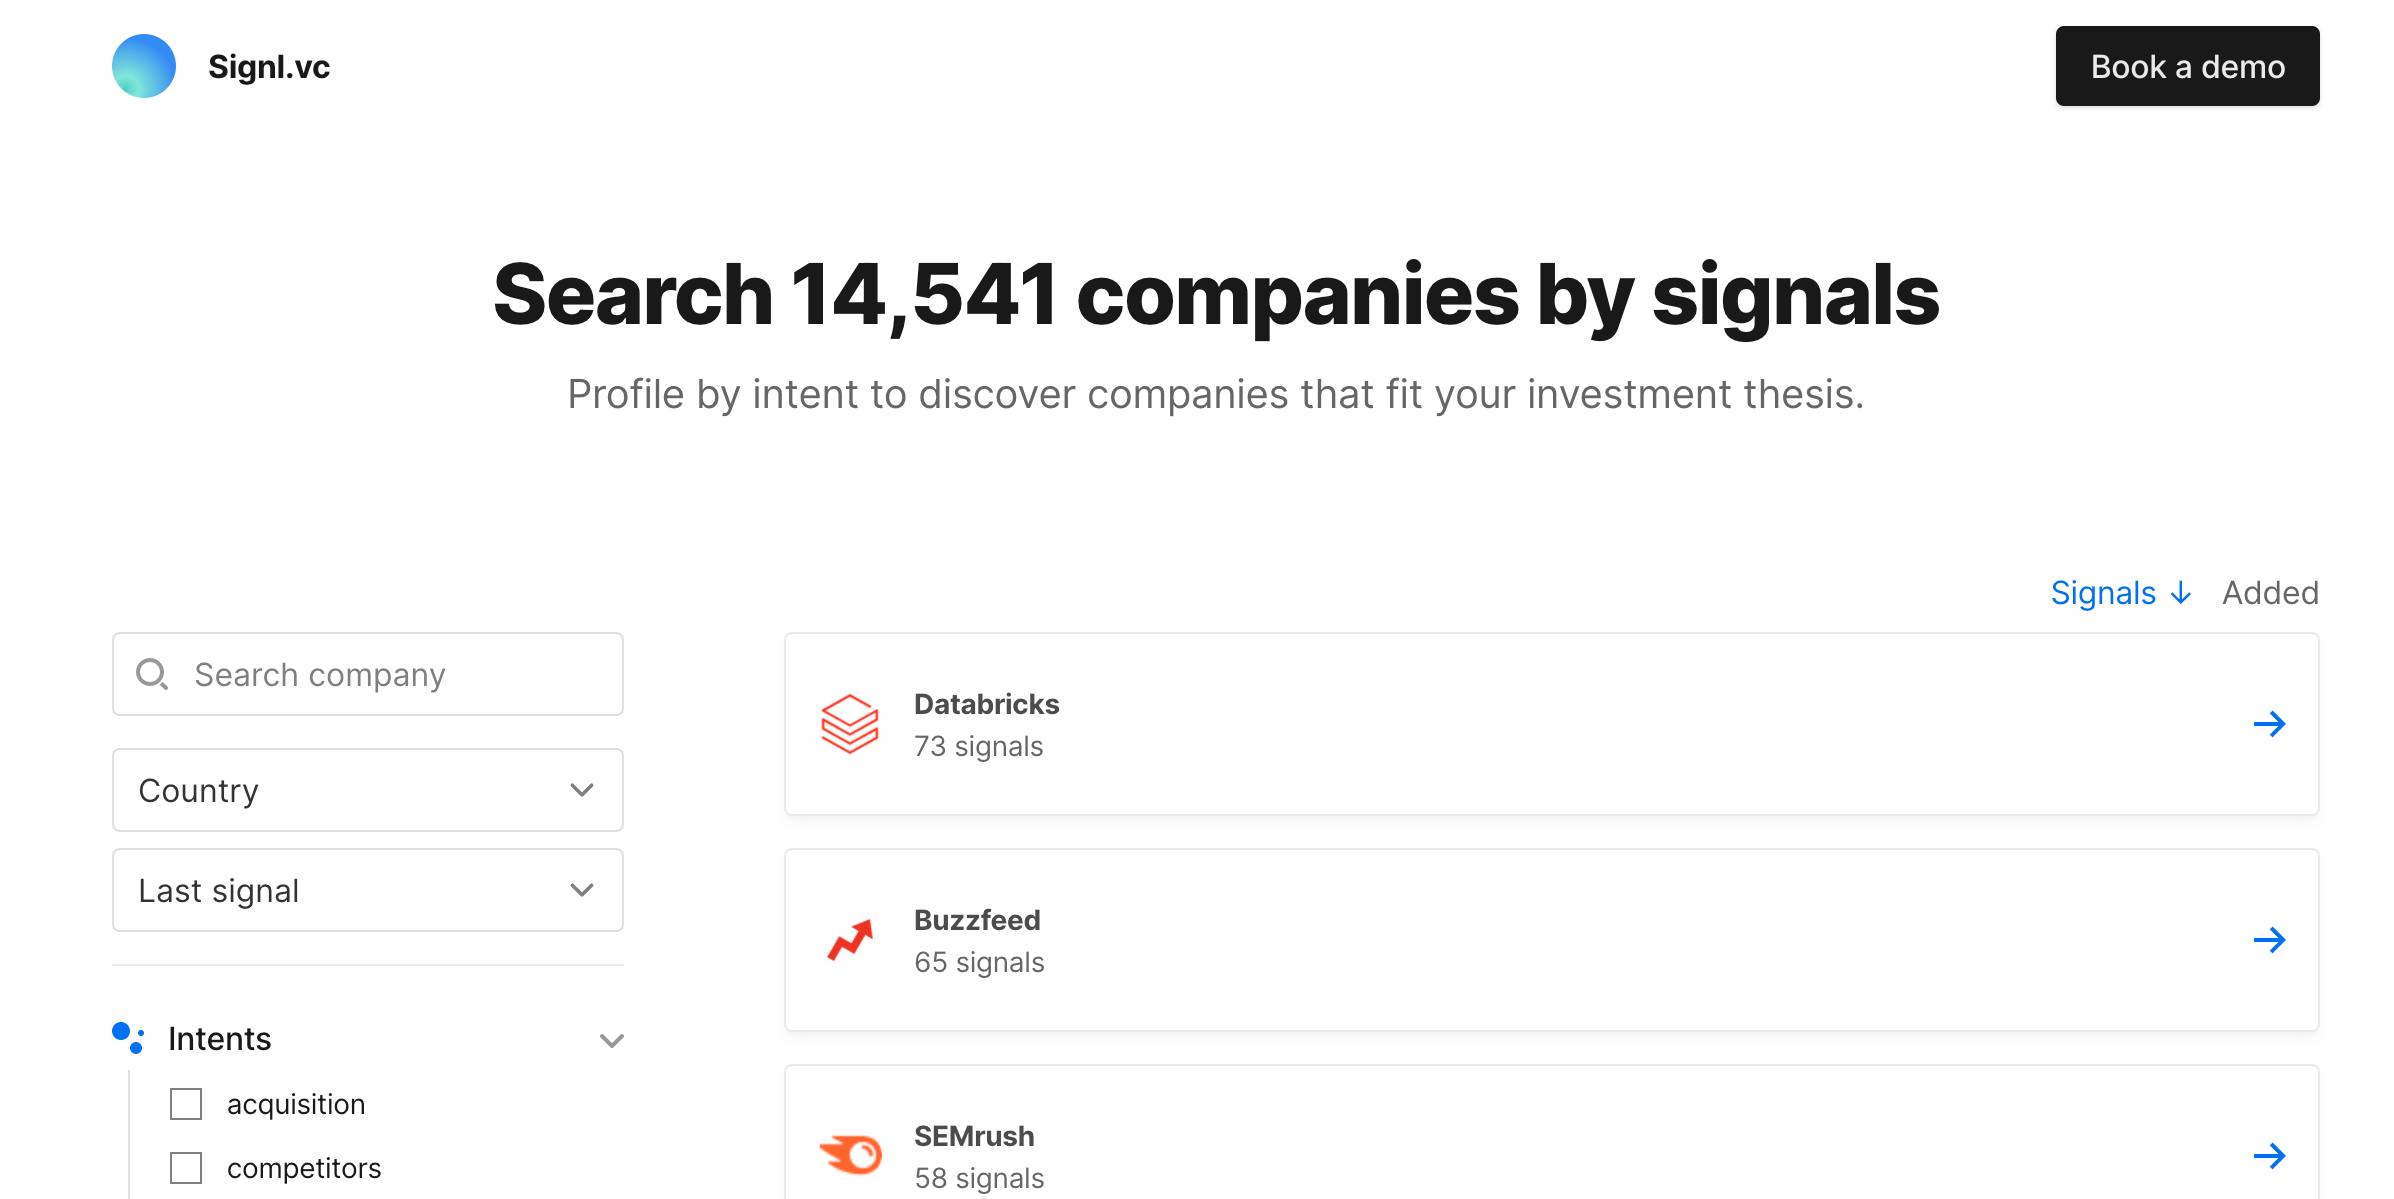Open the Databricks company card

(1552, 724)
